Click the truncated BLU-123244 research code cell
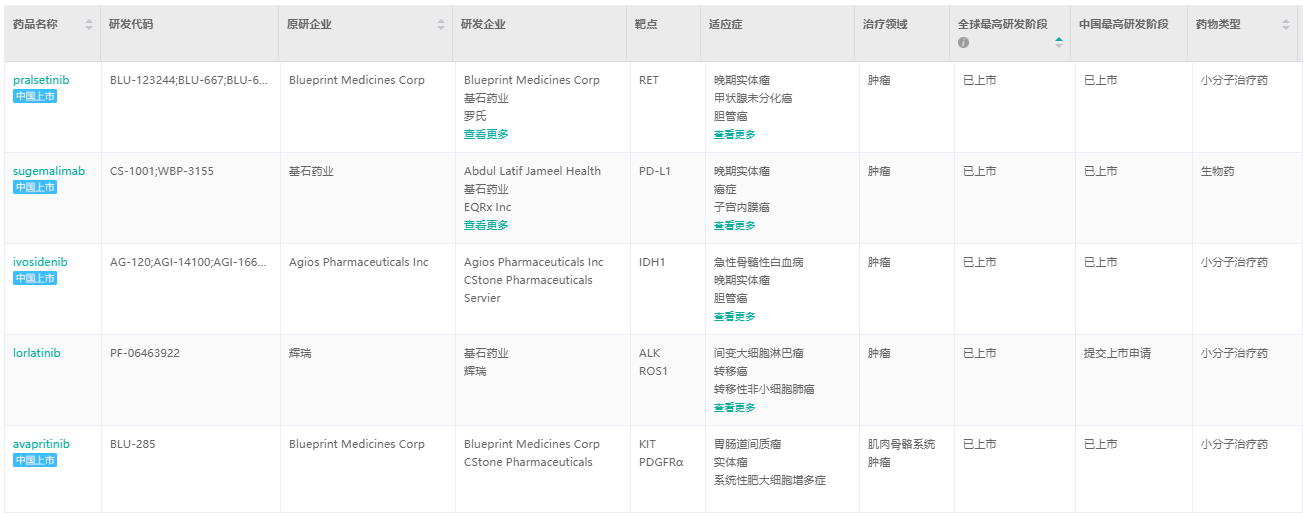The image size is (1303, 517). coord(189,80)
